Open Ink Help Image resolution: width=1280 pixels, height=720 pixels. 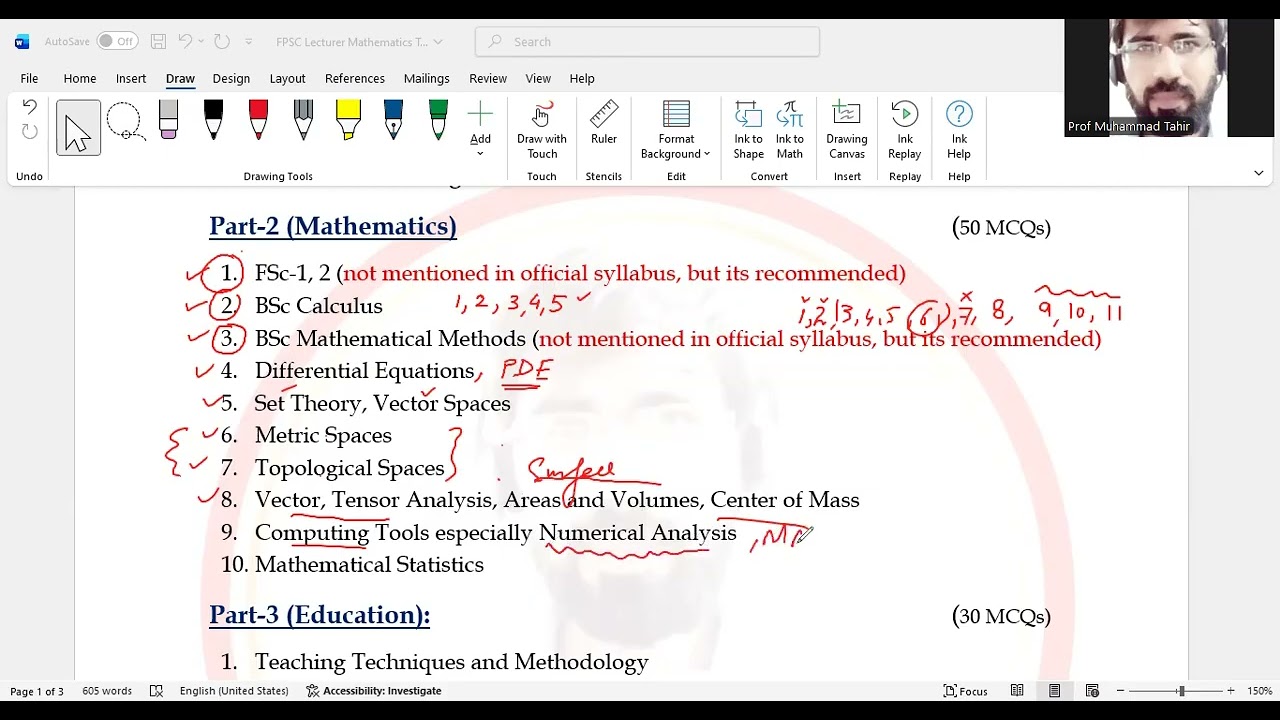(x=959, y=130)
